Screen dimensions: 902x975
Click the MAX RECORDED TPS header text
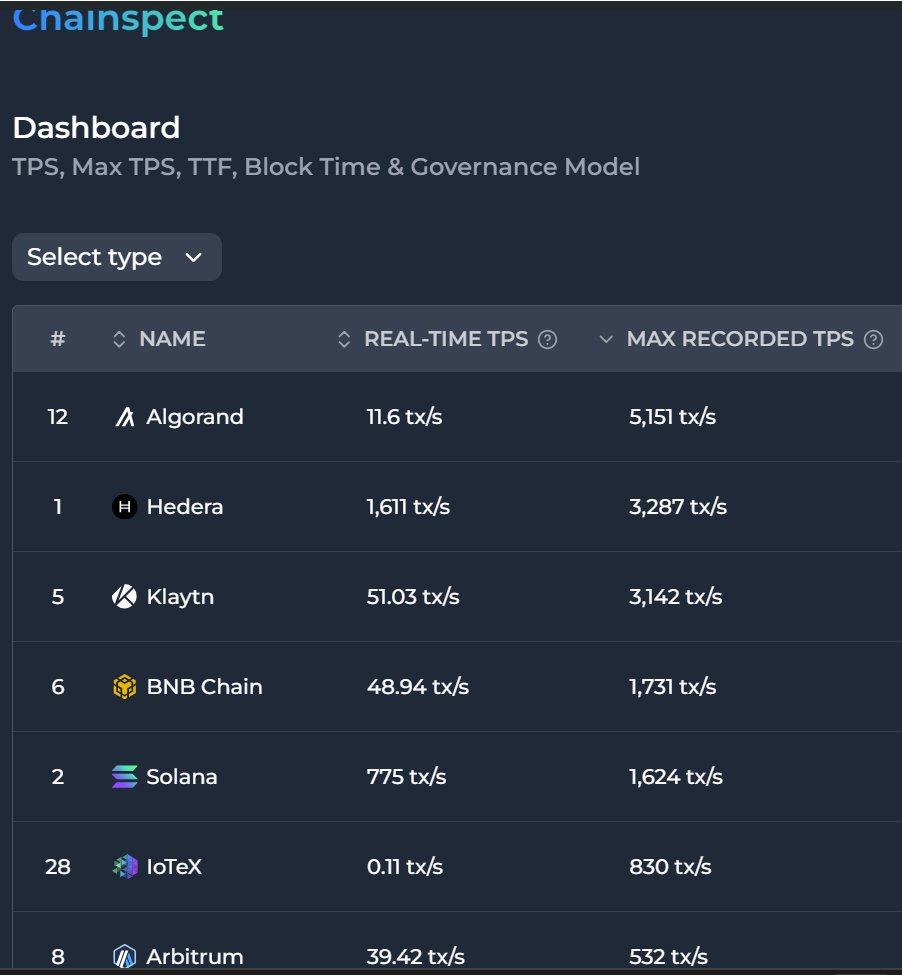click(x=740, y=339)
